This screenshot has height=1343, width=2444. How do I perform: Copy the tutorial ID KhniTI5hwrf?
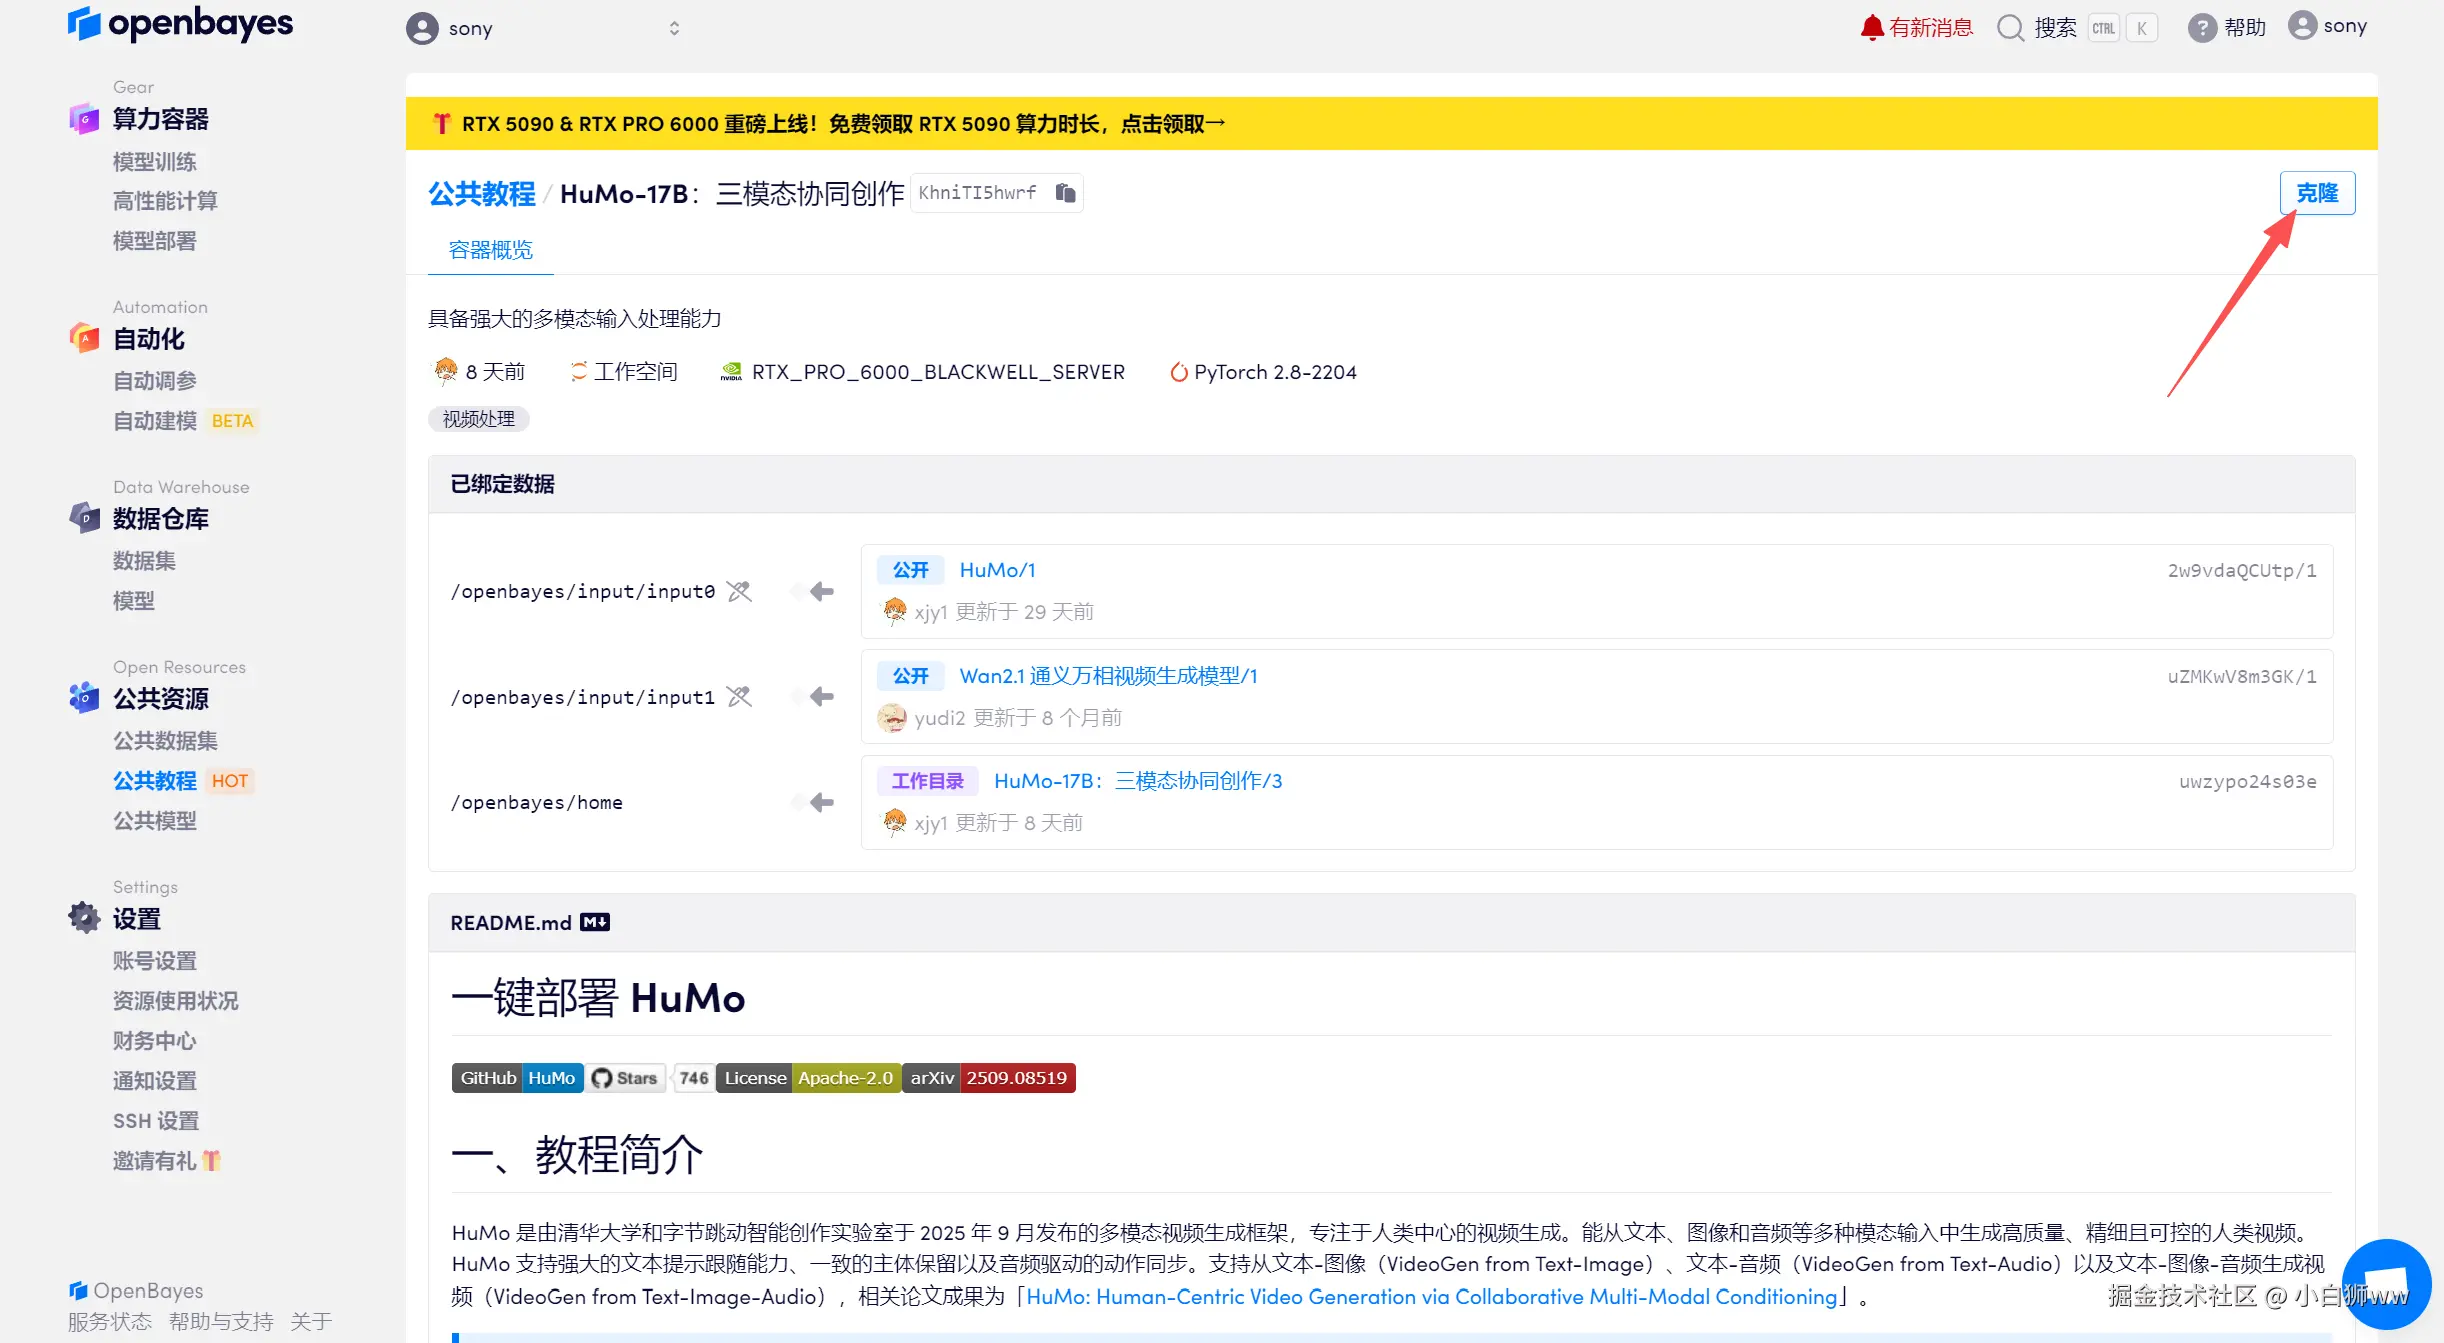[x=1065, y=193]
